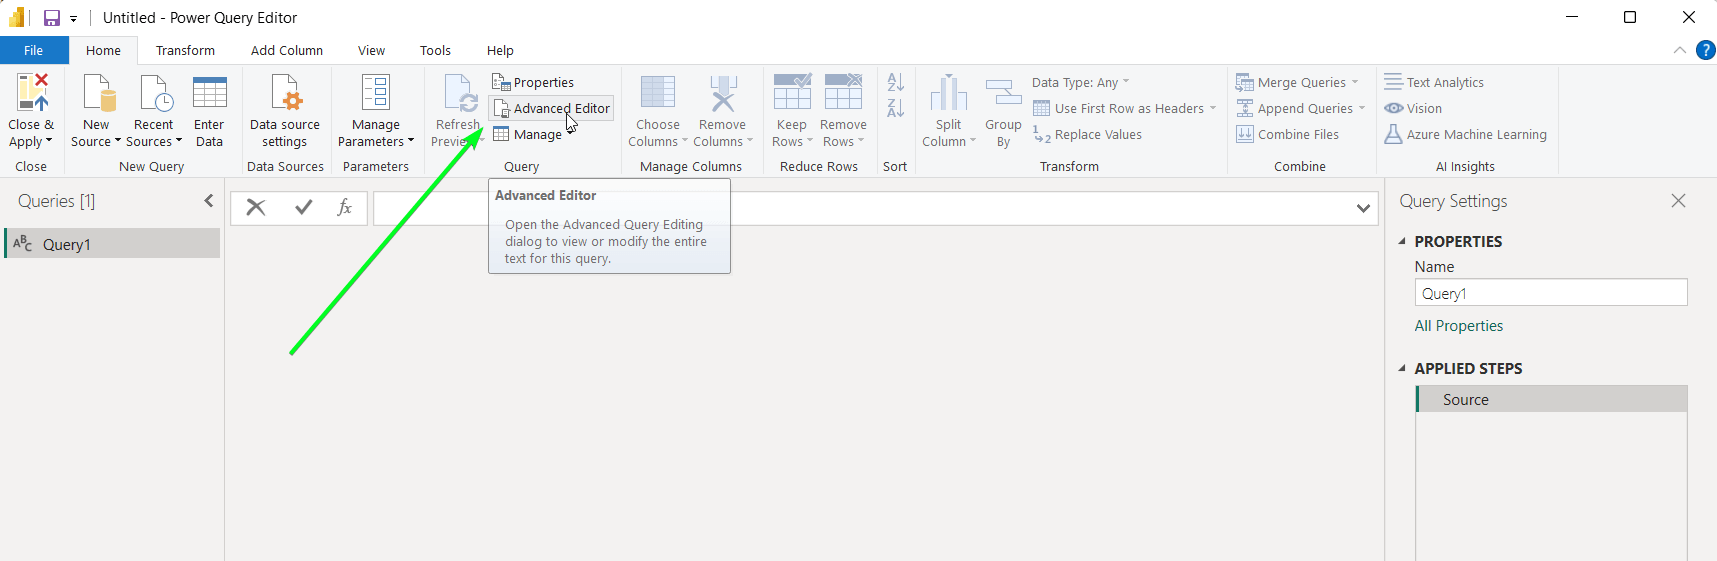Click the fx add step icon
This screenshot has height=561, width=1717.
tap(344, 207)
